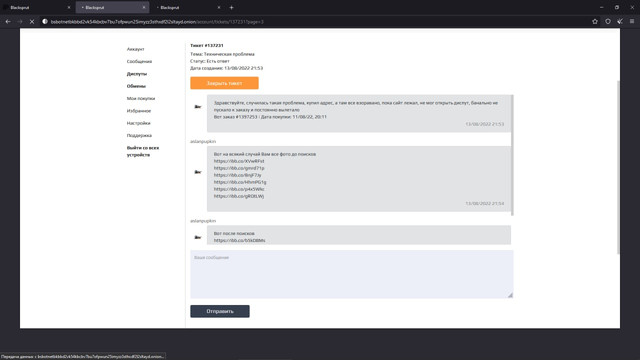Click the message list scrollbar thumb

tap(512, 155)
